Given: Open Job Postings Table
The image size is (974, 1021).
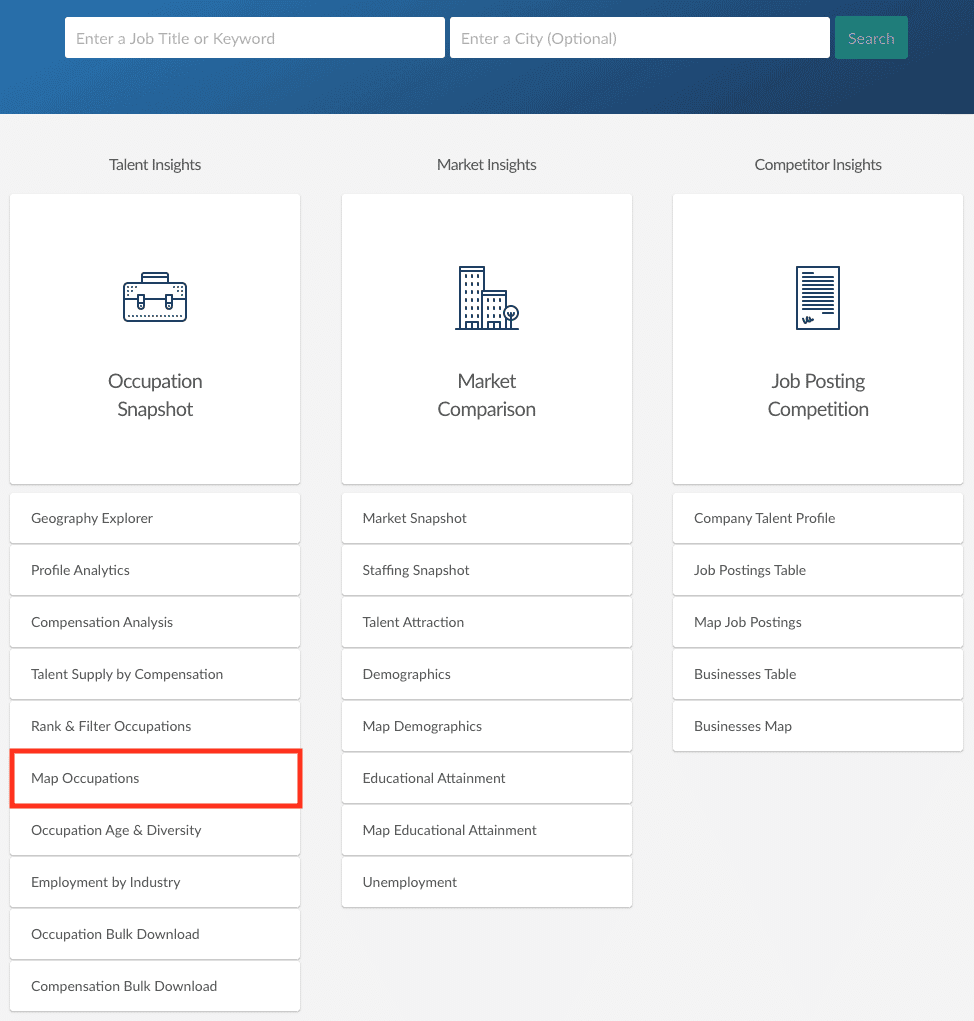Looking at the screenshot, I should tap(818, 570).
